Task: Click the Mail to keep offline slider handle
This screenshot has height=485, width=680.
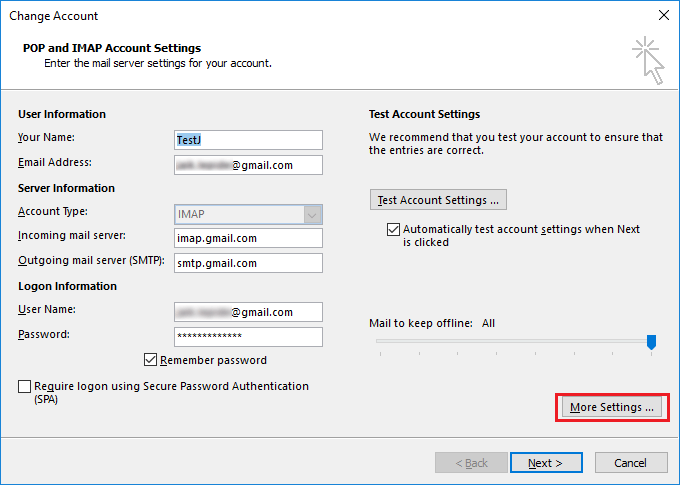Action: [x=651, y=342]
